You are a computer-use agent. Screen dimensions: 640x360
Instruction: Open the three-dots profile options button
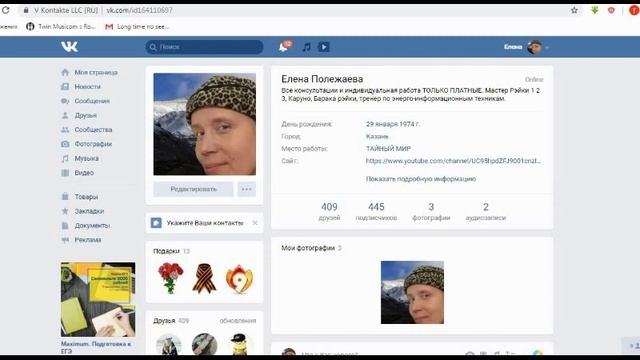247,189
